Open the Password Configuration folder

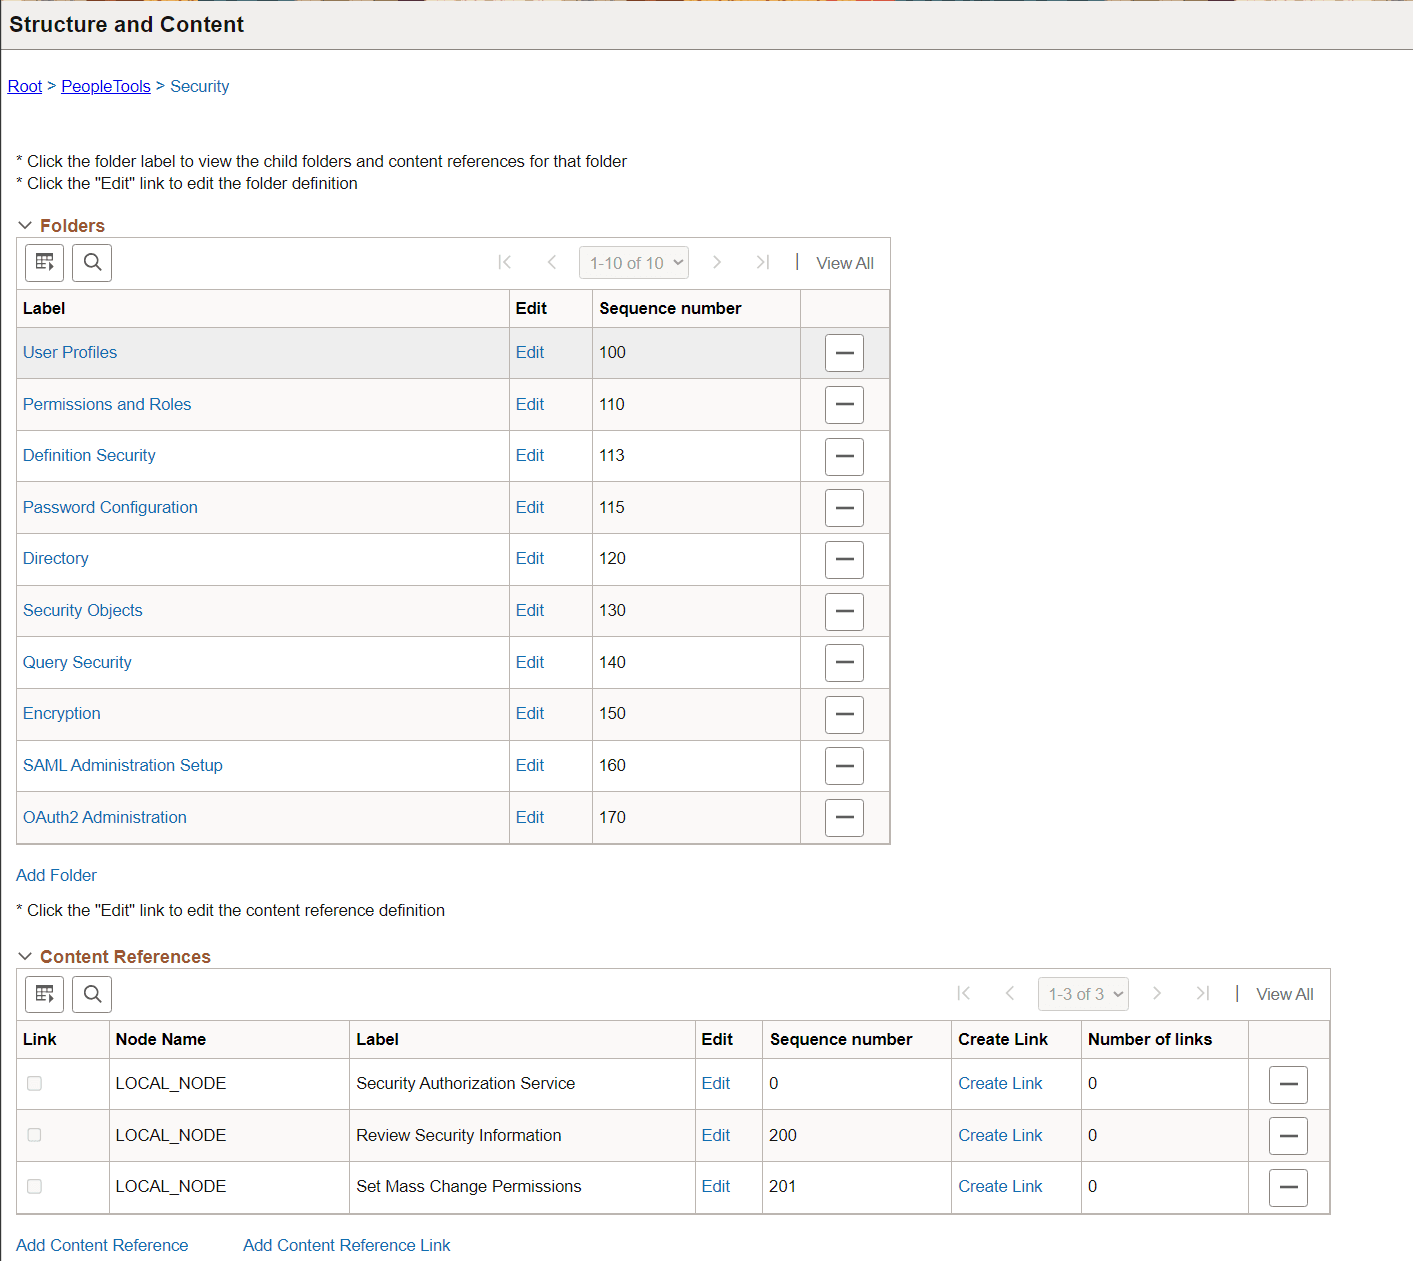pos(110,507)
